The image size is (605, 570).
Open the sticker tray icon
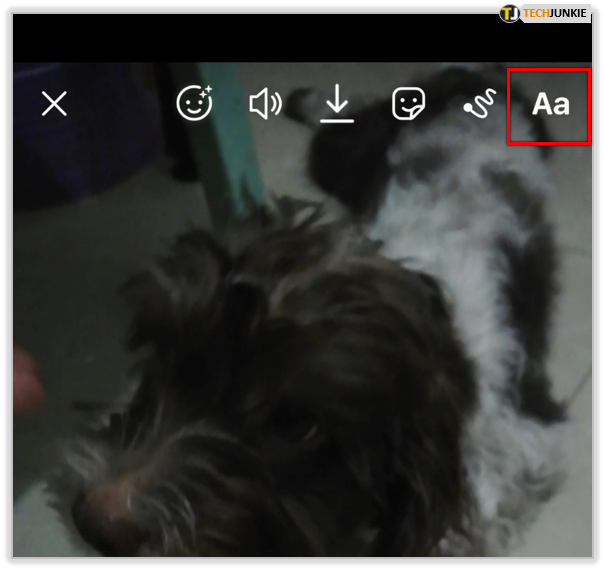407,103
